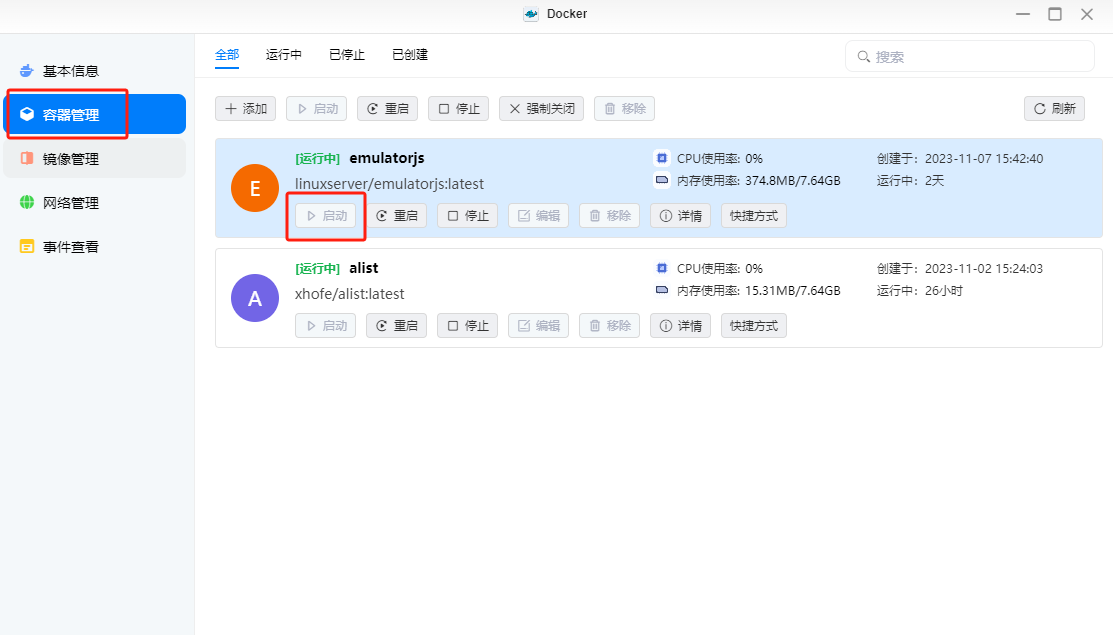Switch to the 全部 tab
1113x635 pixels.
pos(227,55)
